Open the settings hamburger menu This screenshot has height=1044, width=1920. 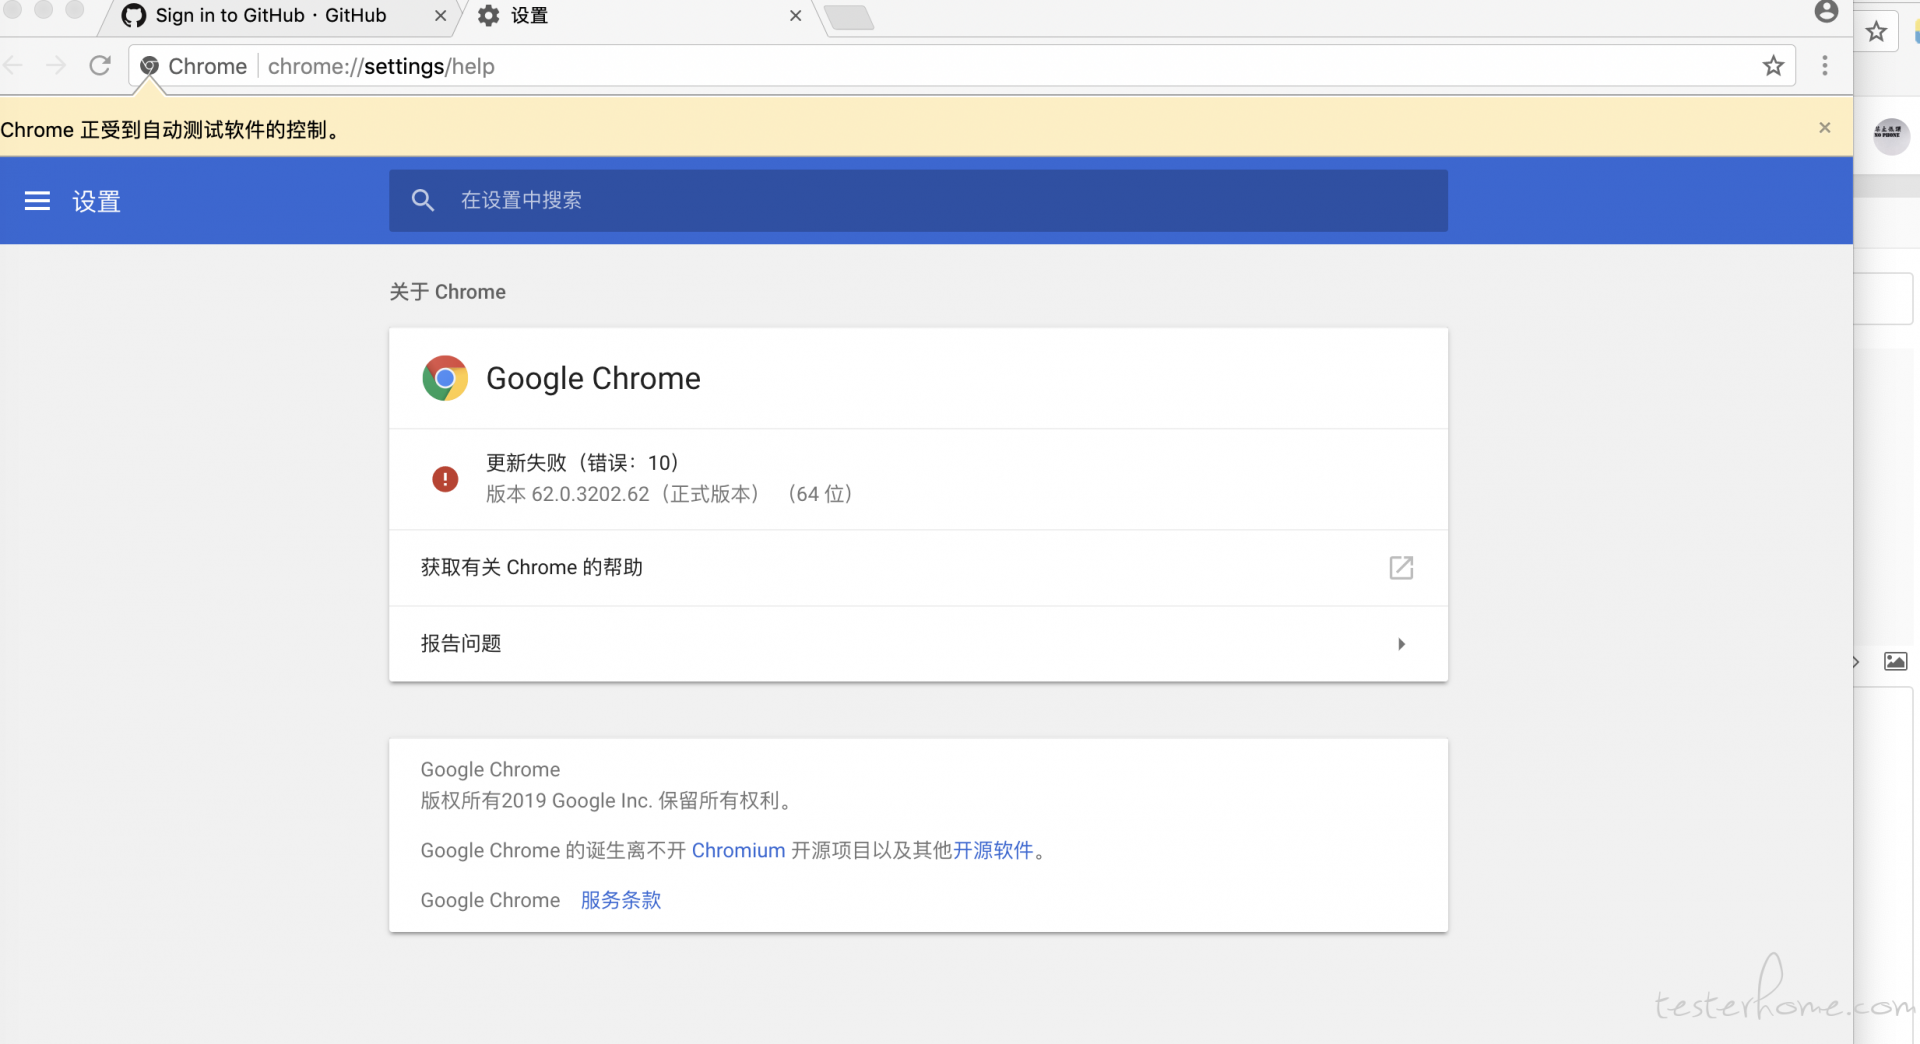(37, 201)
